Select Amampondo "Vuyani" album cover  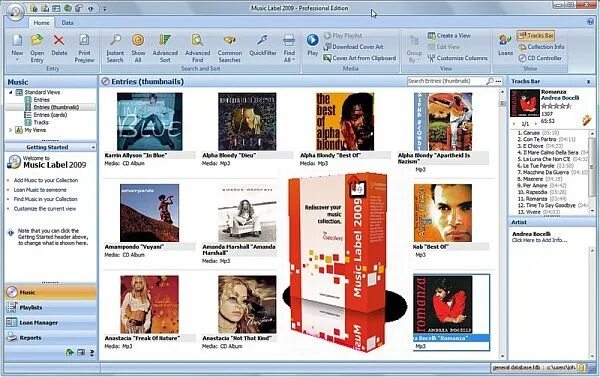click(149, 213)
